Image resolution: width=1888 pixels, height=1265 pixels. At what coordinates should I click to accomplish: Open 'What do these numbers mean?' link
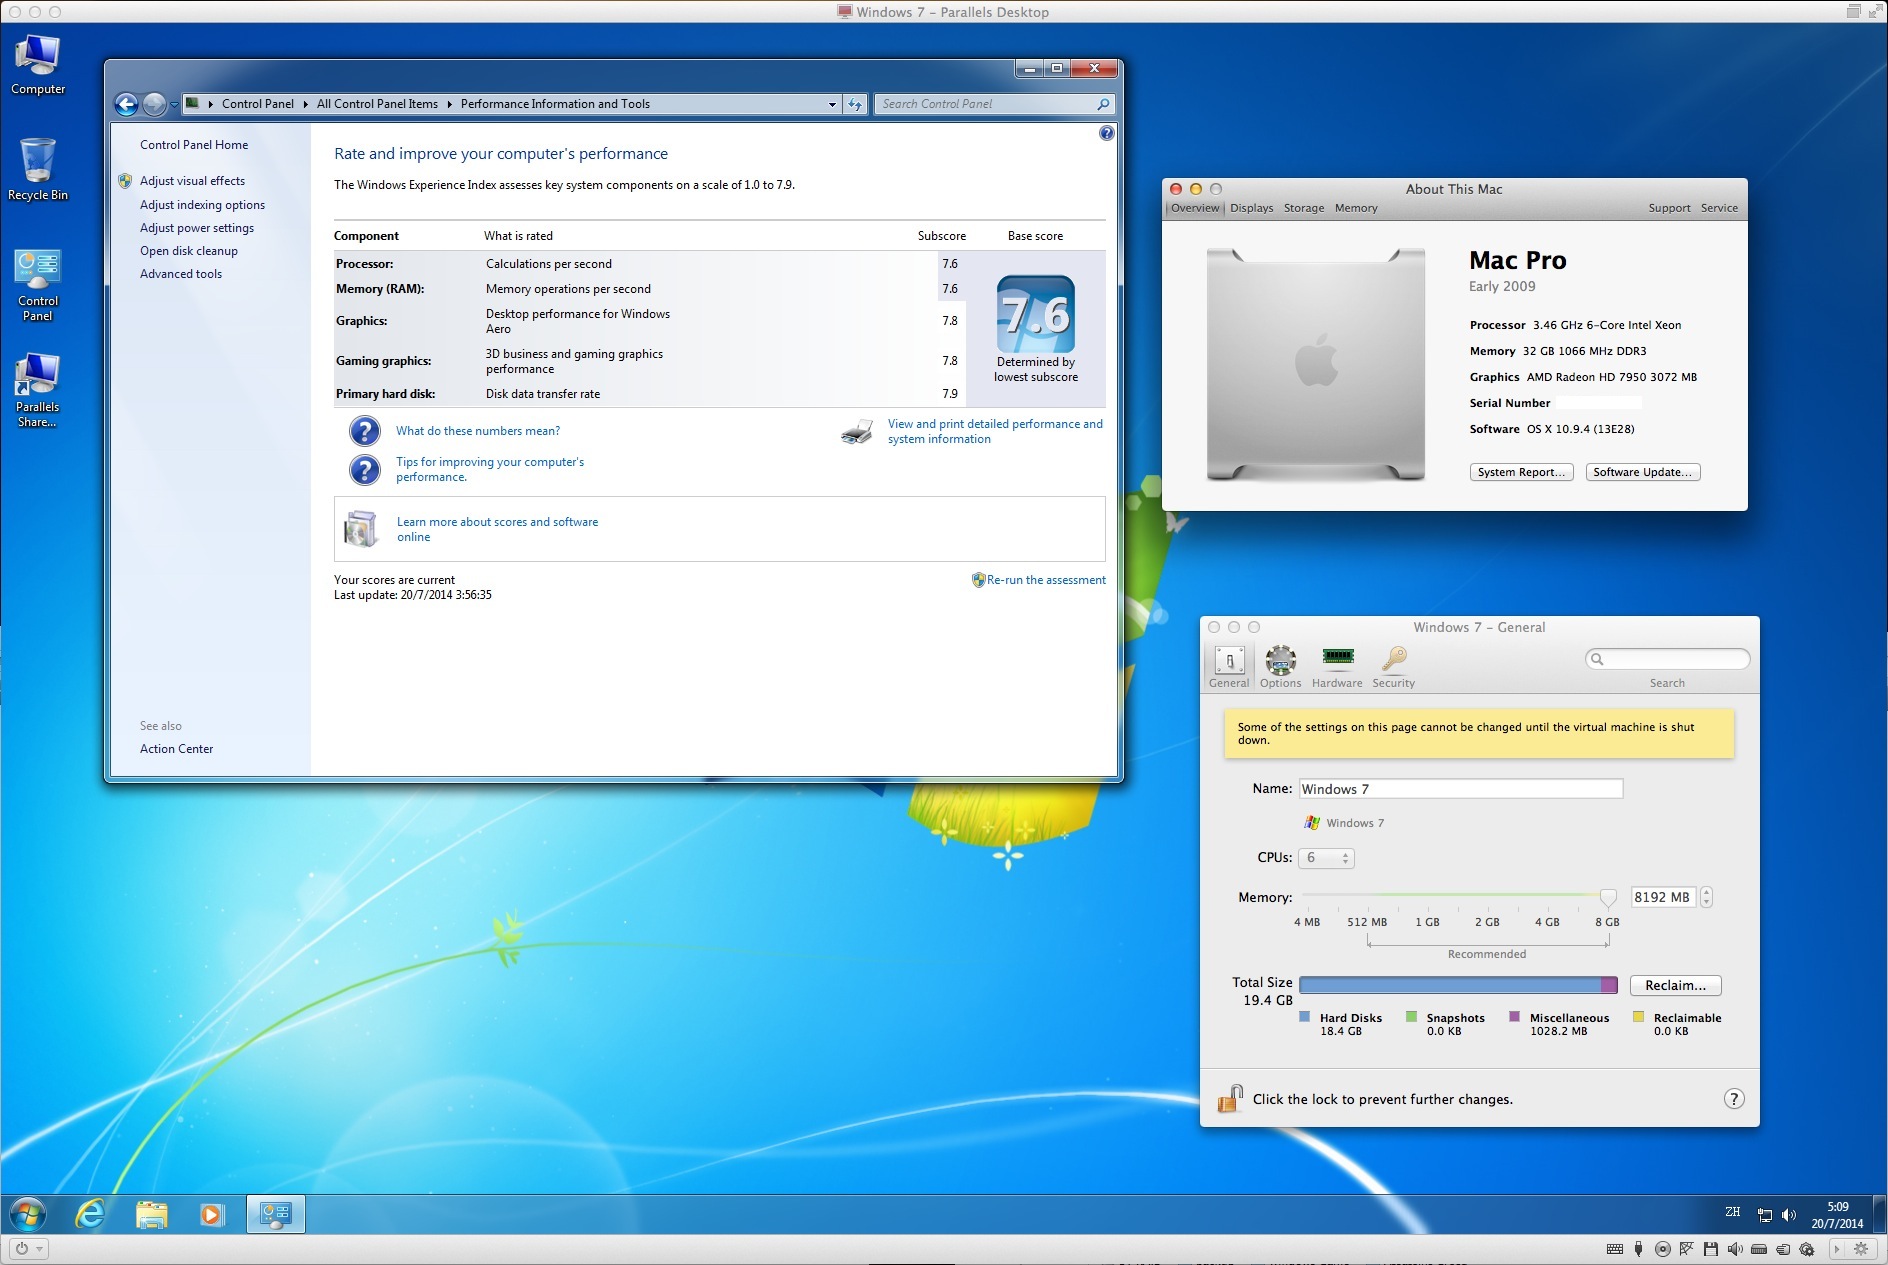coord(478,431)
